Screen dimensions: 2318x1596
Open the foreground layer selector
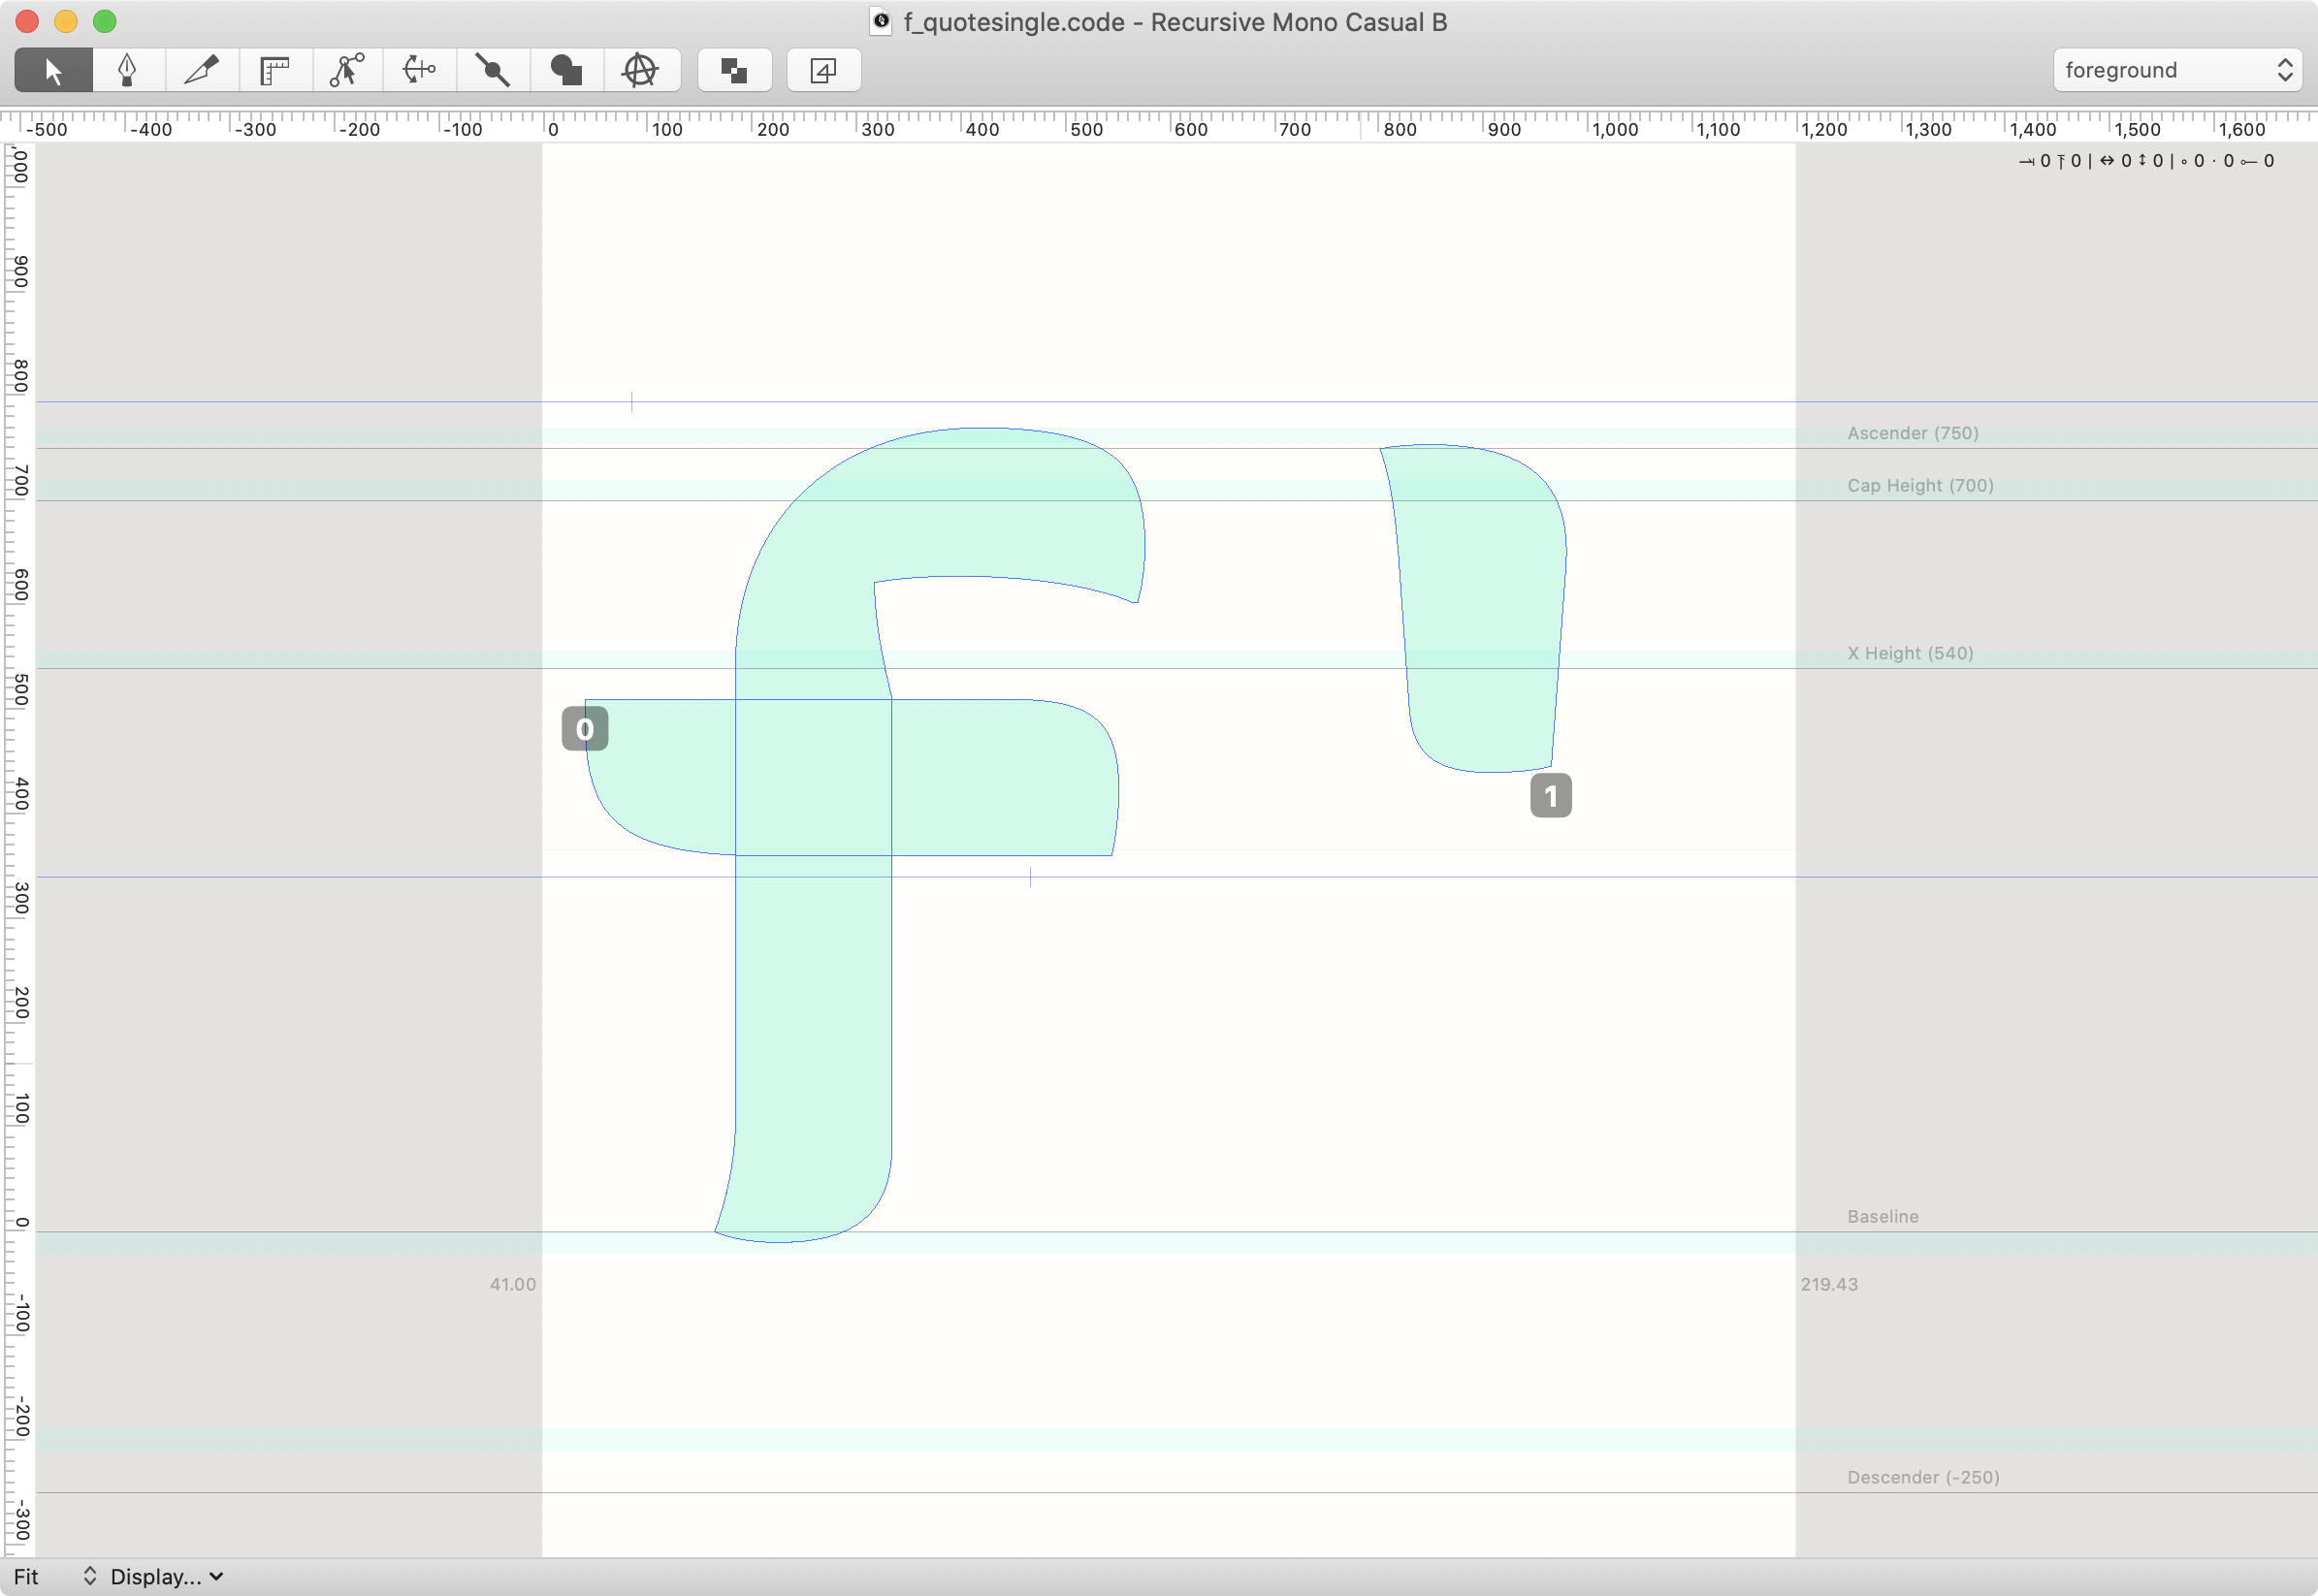(x=2177, y=70)
